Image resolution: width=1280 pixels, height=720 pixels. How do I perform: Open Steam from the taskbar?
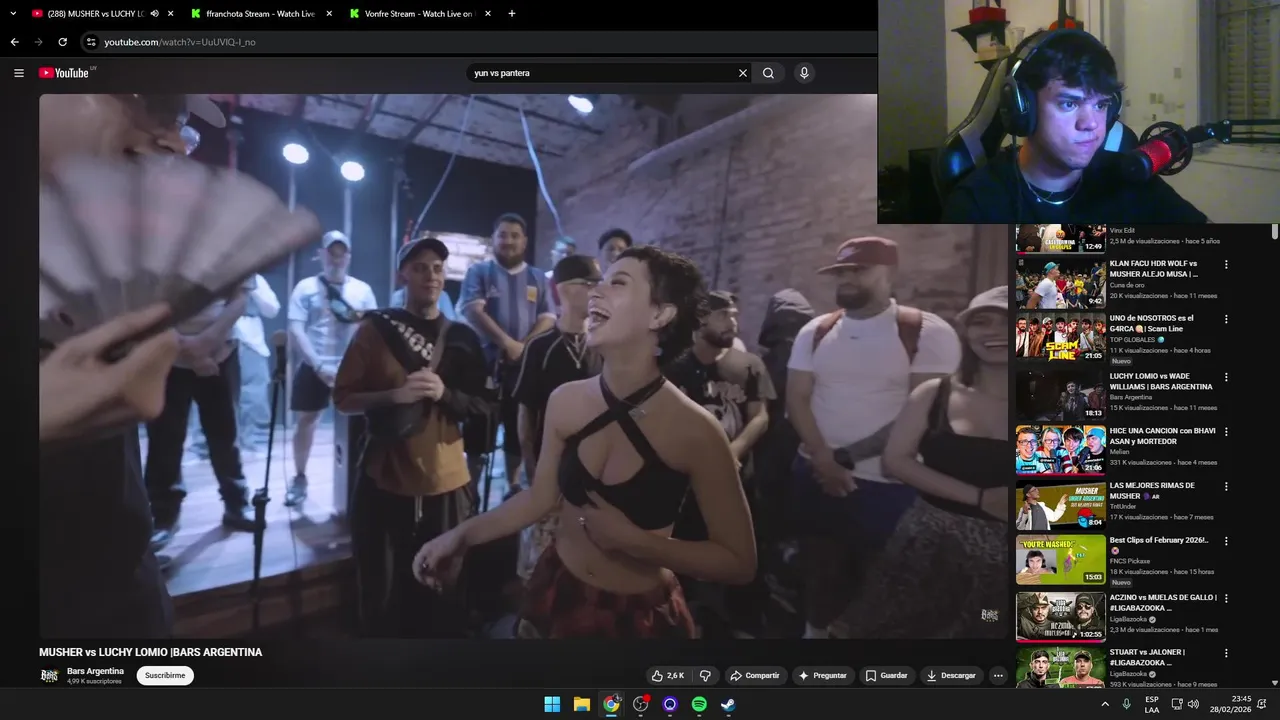click(x=728, y=704)
